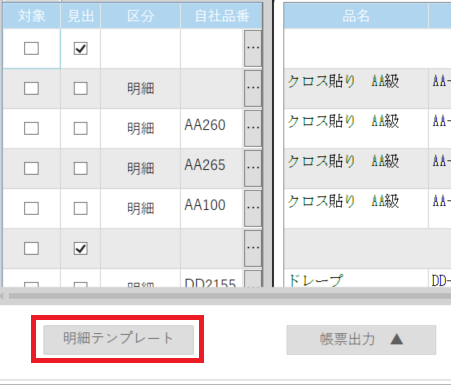
Task: Open item lookup (...) for AA100
Action: click(x=253, y=208)
